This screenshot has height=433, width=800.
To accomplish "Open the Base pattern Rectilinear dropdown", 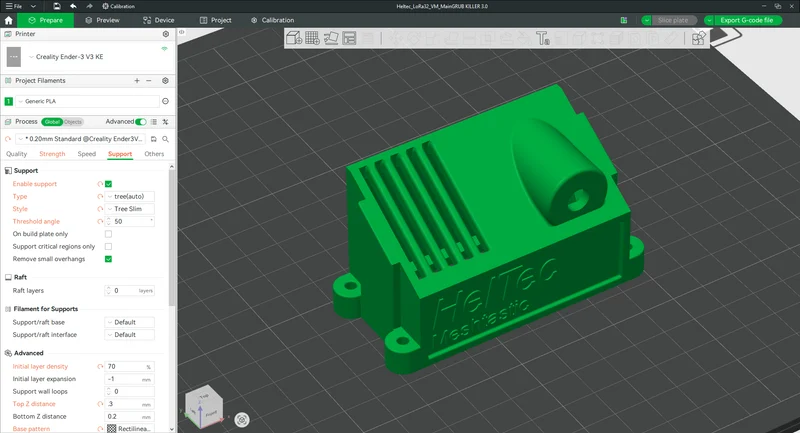I will pos(130,429).
